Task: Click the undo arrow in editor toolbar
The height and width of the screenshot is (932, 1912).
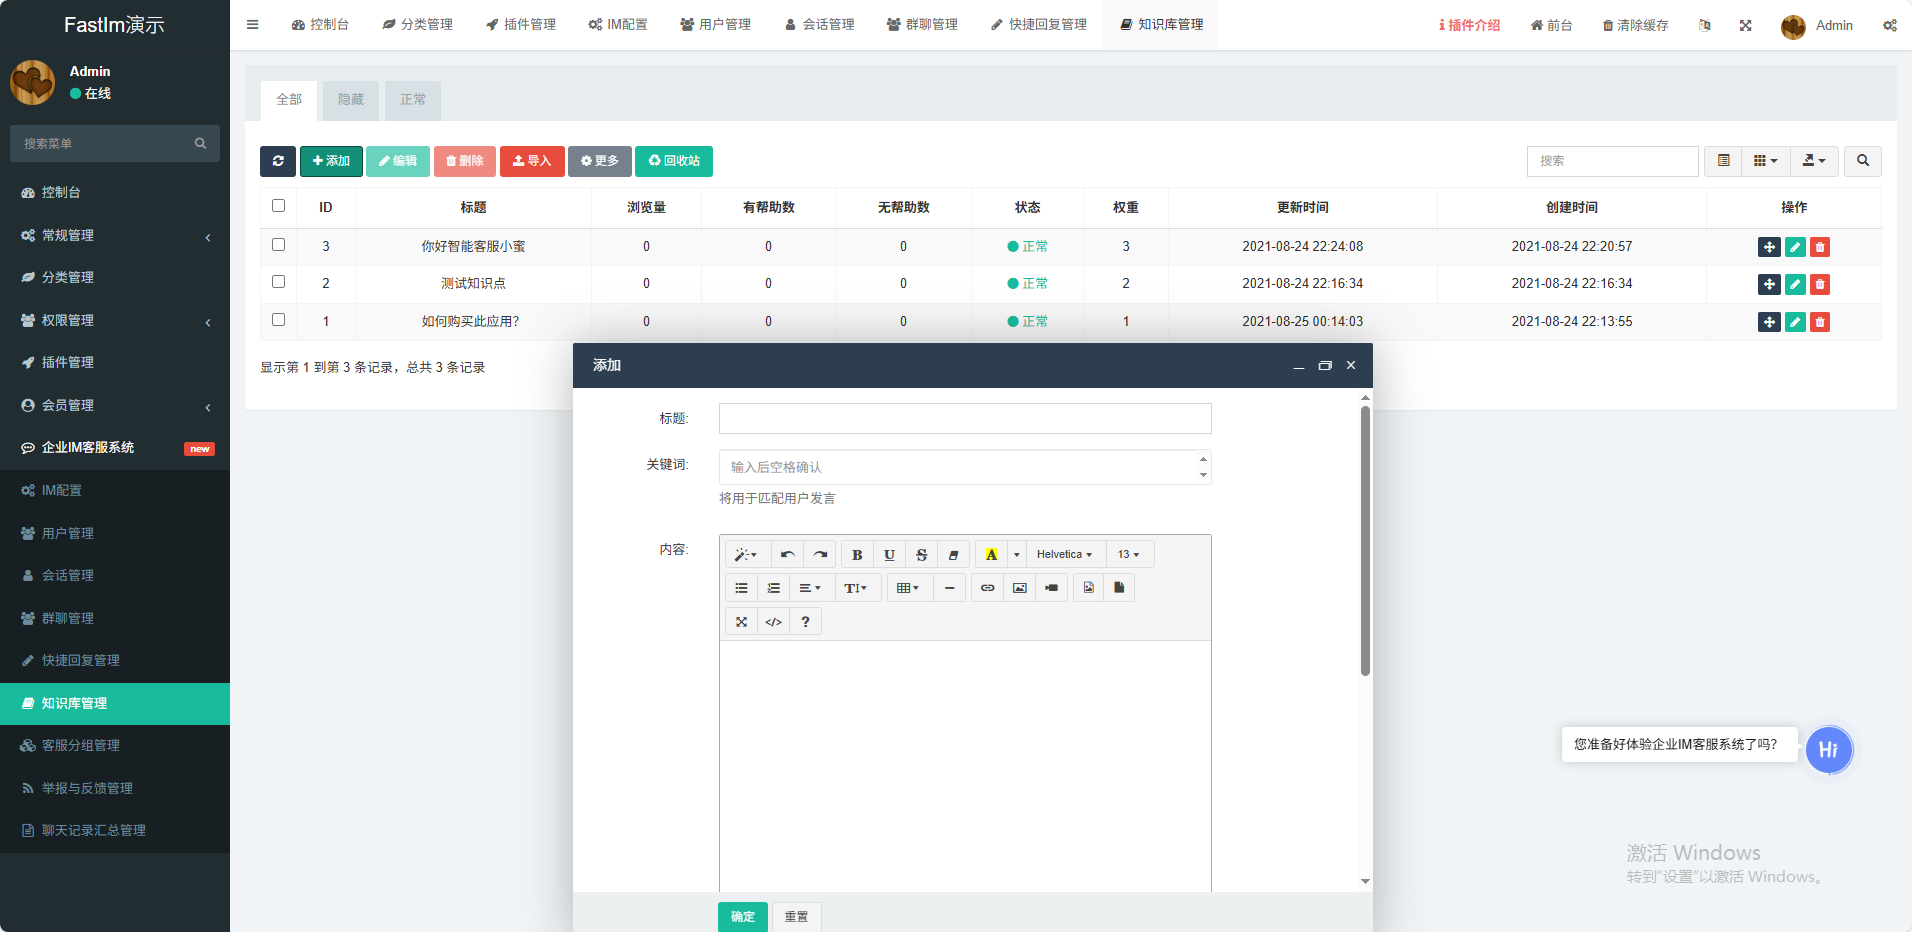Action: (x=788, y=555)
